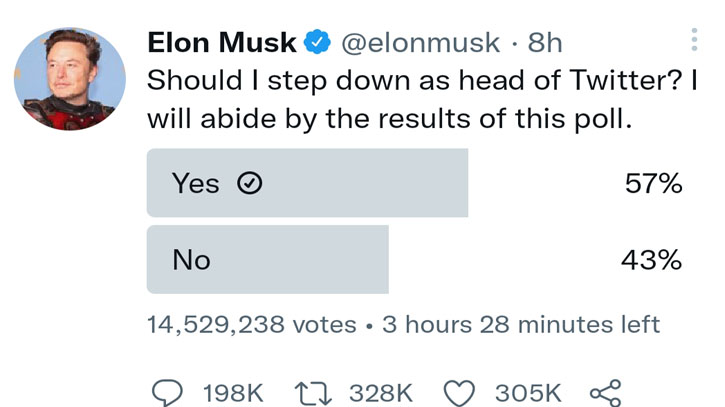Click the Elon Musk display name
This screenshot has width=725, height=407.
click(x=222, y=42)
